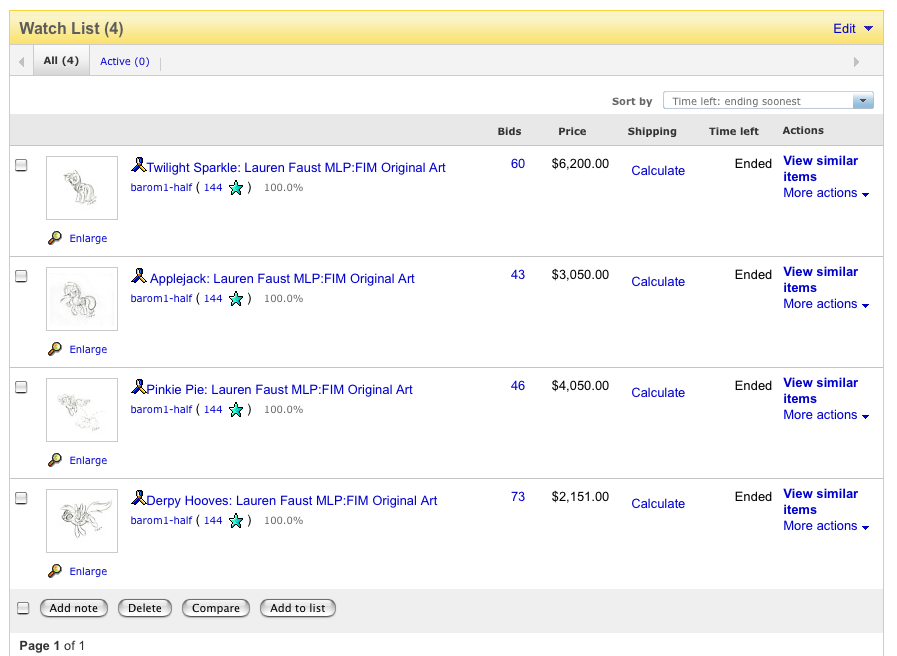The height and width of the screenshot is (656, 897).
Task: Click the charity ribbon icon beside Derpy Hooves listing
Action: pos(138,498)
